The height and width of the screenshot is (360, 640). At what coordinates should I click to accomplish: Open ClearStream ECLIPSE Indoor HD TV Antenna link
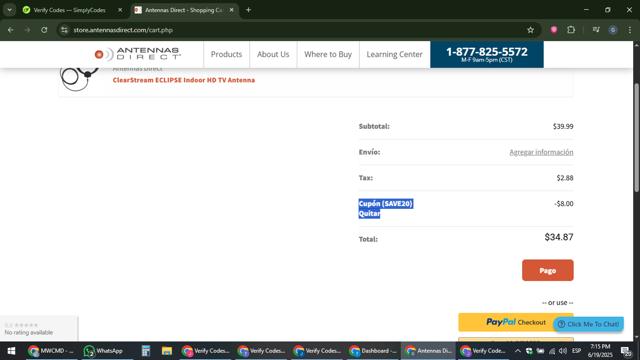[x=184, y=80]
